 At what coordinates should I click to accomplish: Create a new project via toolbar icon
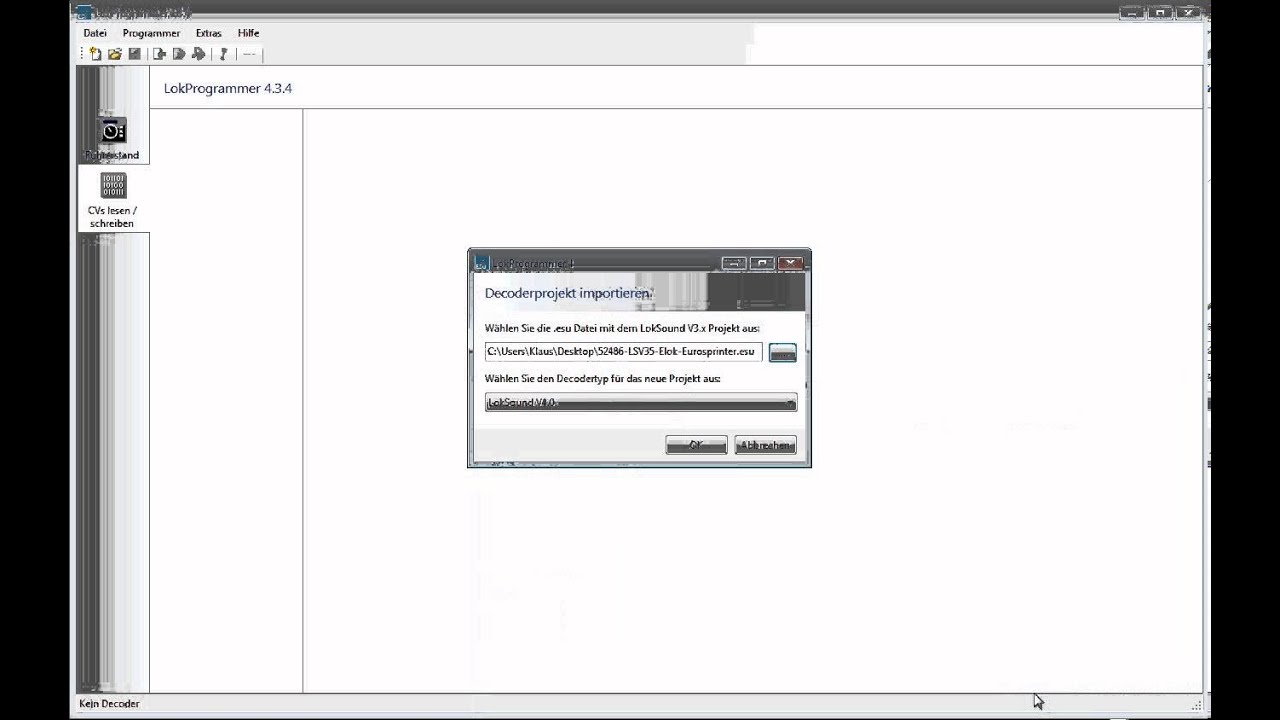[x=95, y=54]
